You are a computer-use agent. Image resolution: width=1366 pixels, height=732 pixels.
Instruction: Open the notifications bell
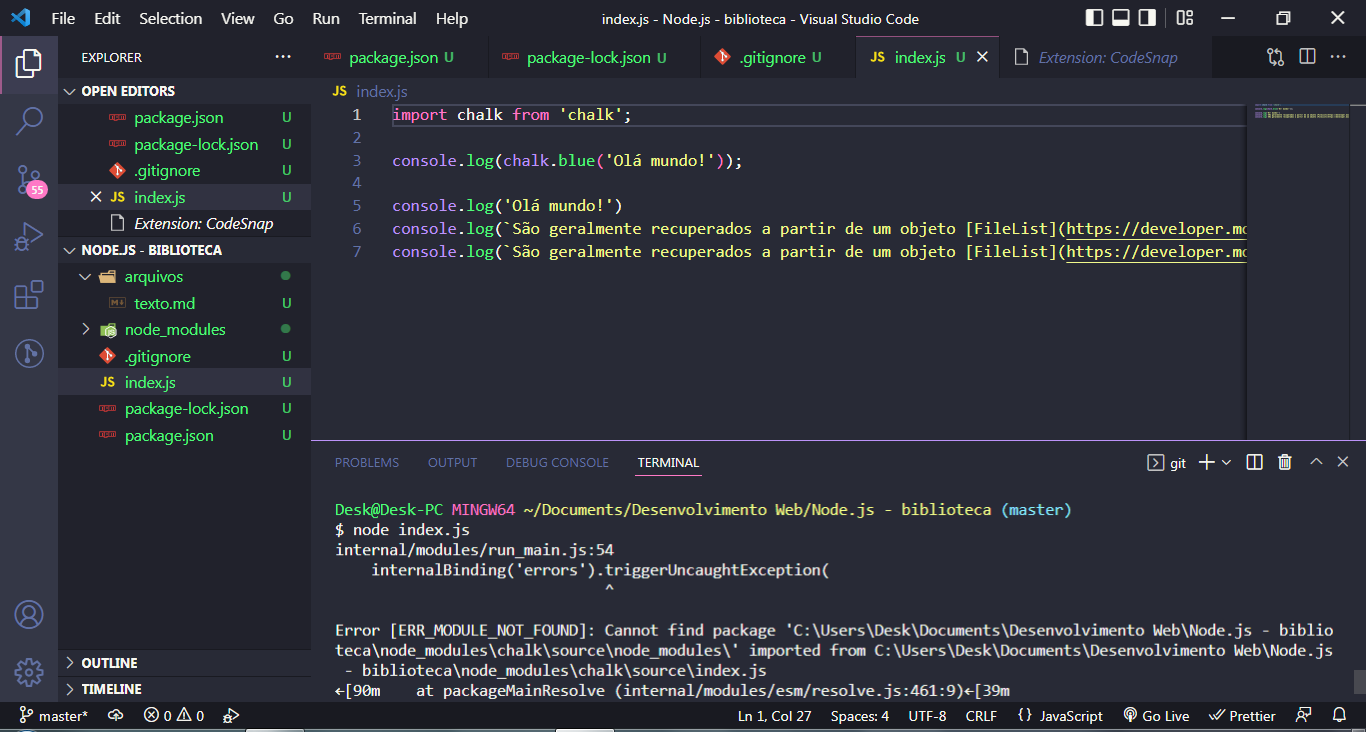(x=1339, y=716)
